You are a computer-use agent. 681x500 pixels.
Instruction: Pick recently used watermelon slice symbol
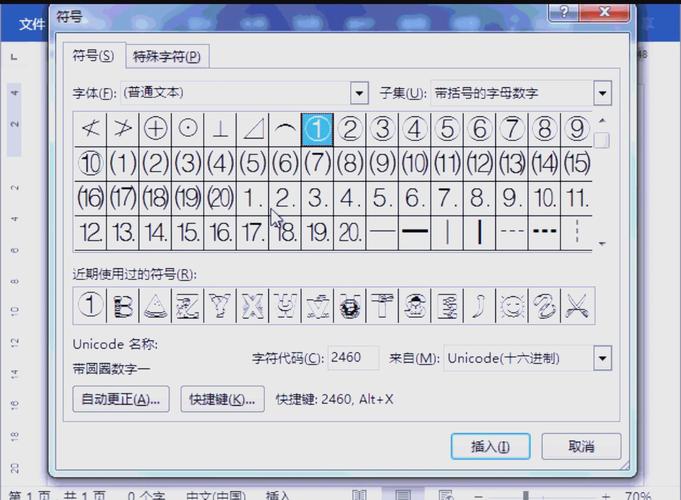155,305
